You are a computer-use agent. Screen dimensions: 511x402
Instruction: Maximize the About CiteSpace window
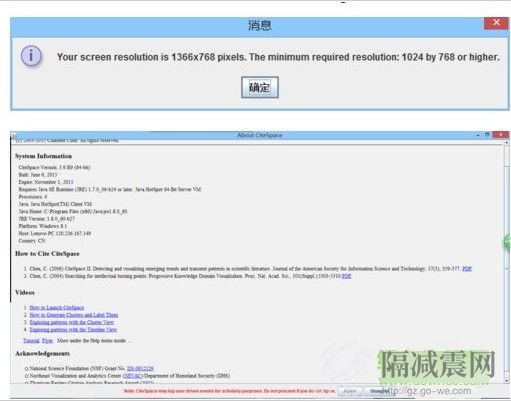pyautogui.click(x=487, y=135)
